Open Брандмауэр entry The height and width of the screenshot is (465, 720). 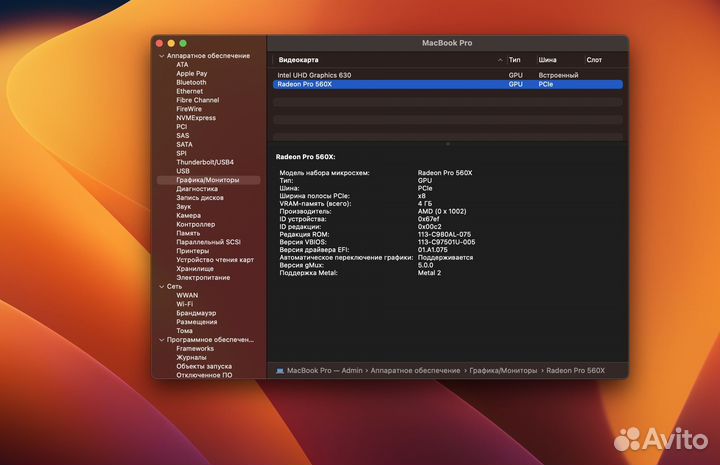tap(196, 313)
